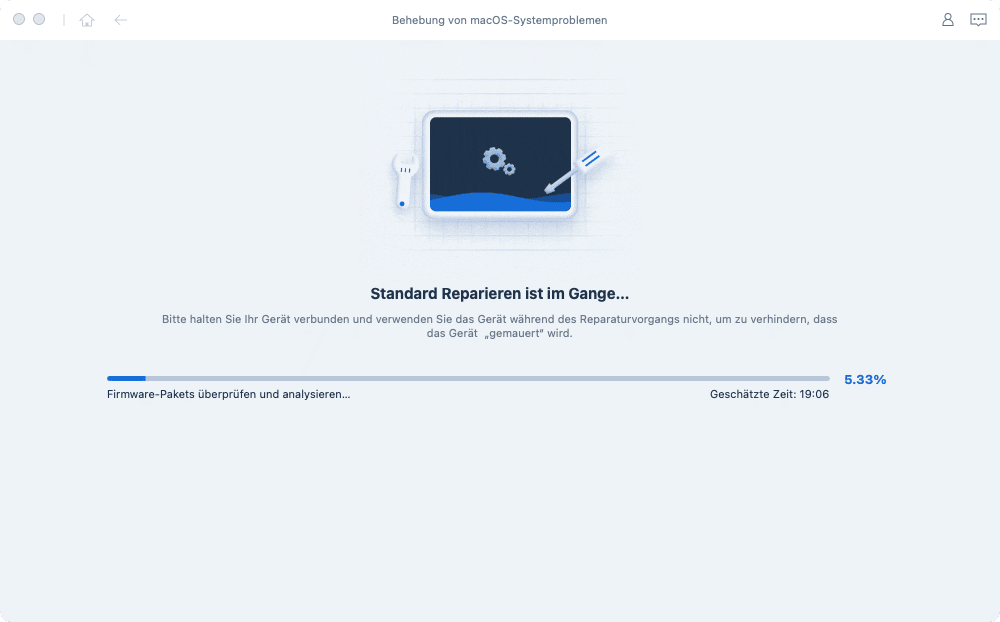The width and height of the screenshot is (1000, 622).
Task: Click the 'Standard Reparieren ist im Gange...' heading
Action: point(499,294)
